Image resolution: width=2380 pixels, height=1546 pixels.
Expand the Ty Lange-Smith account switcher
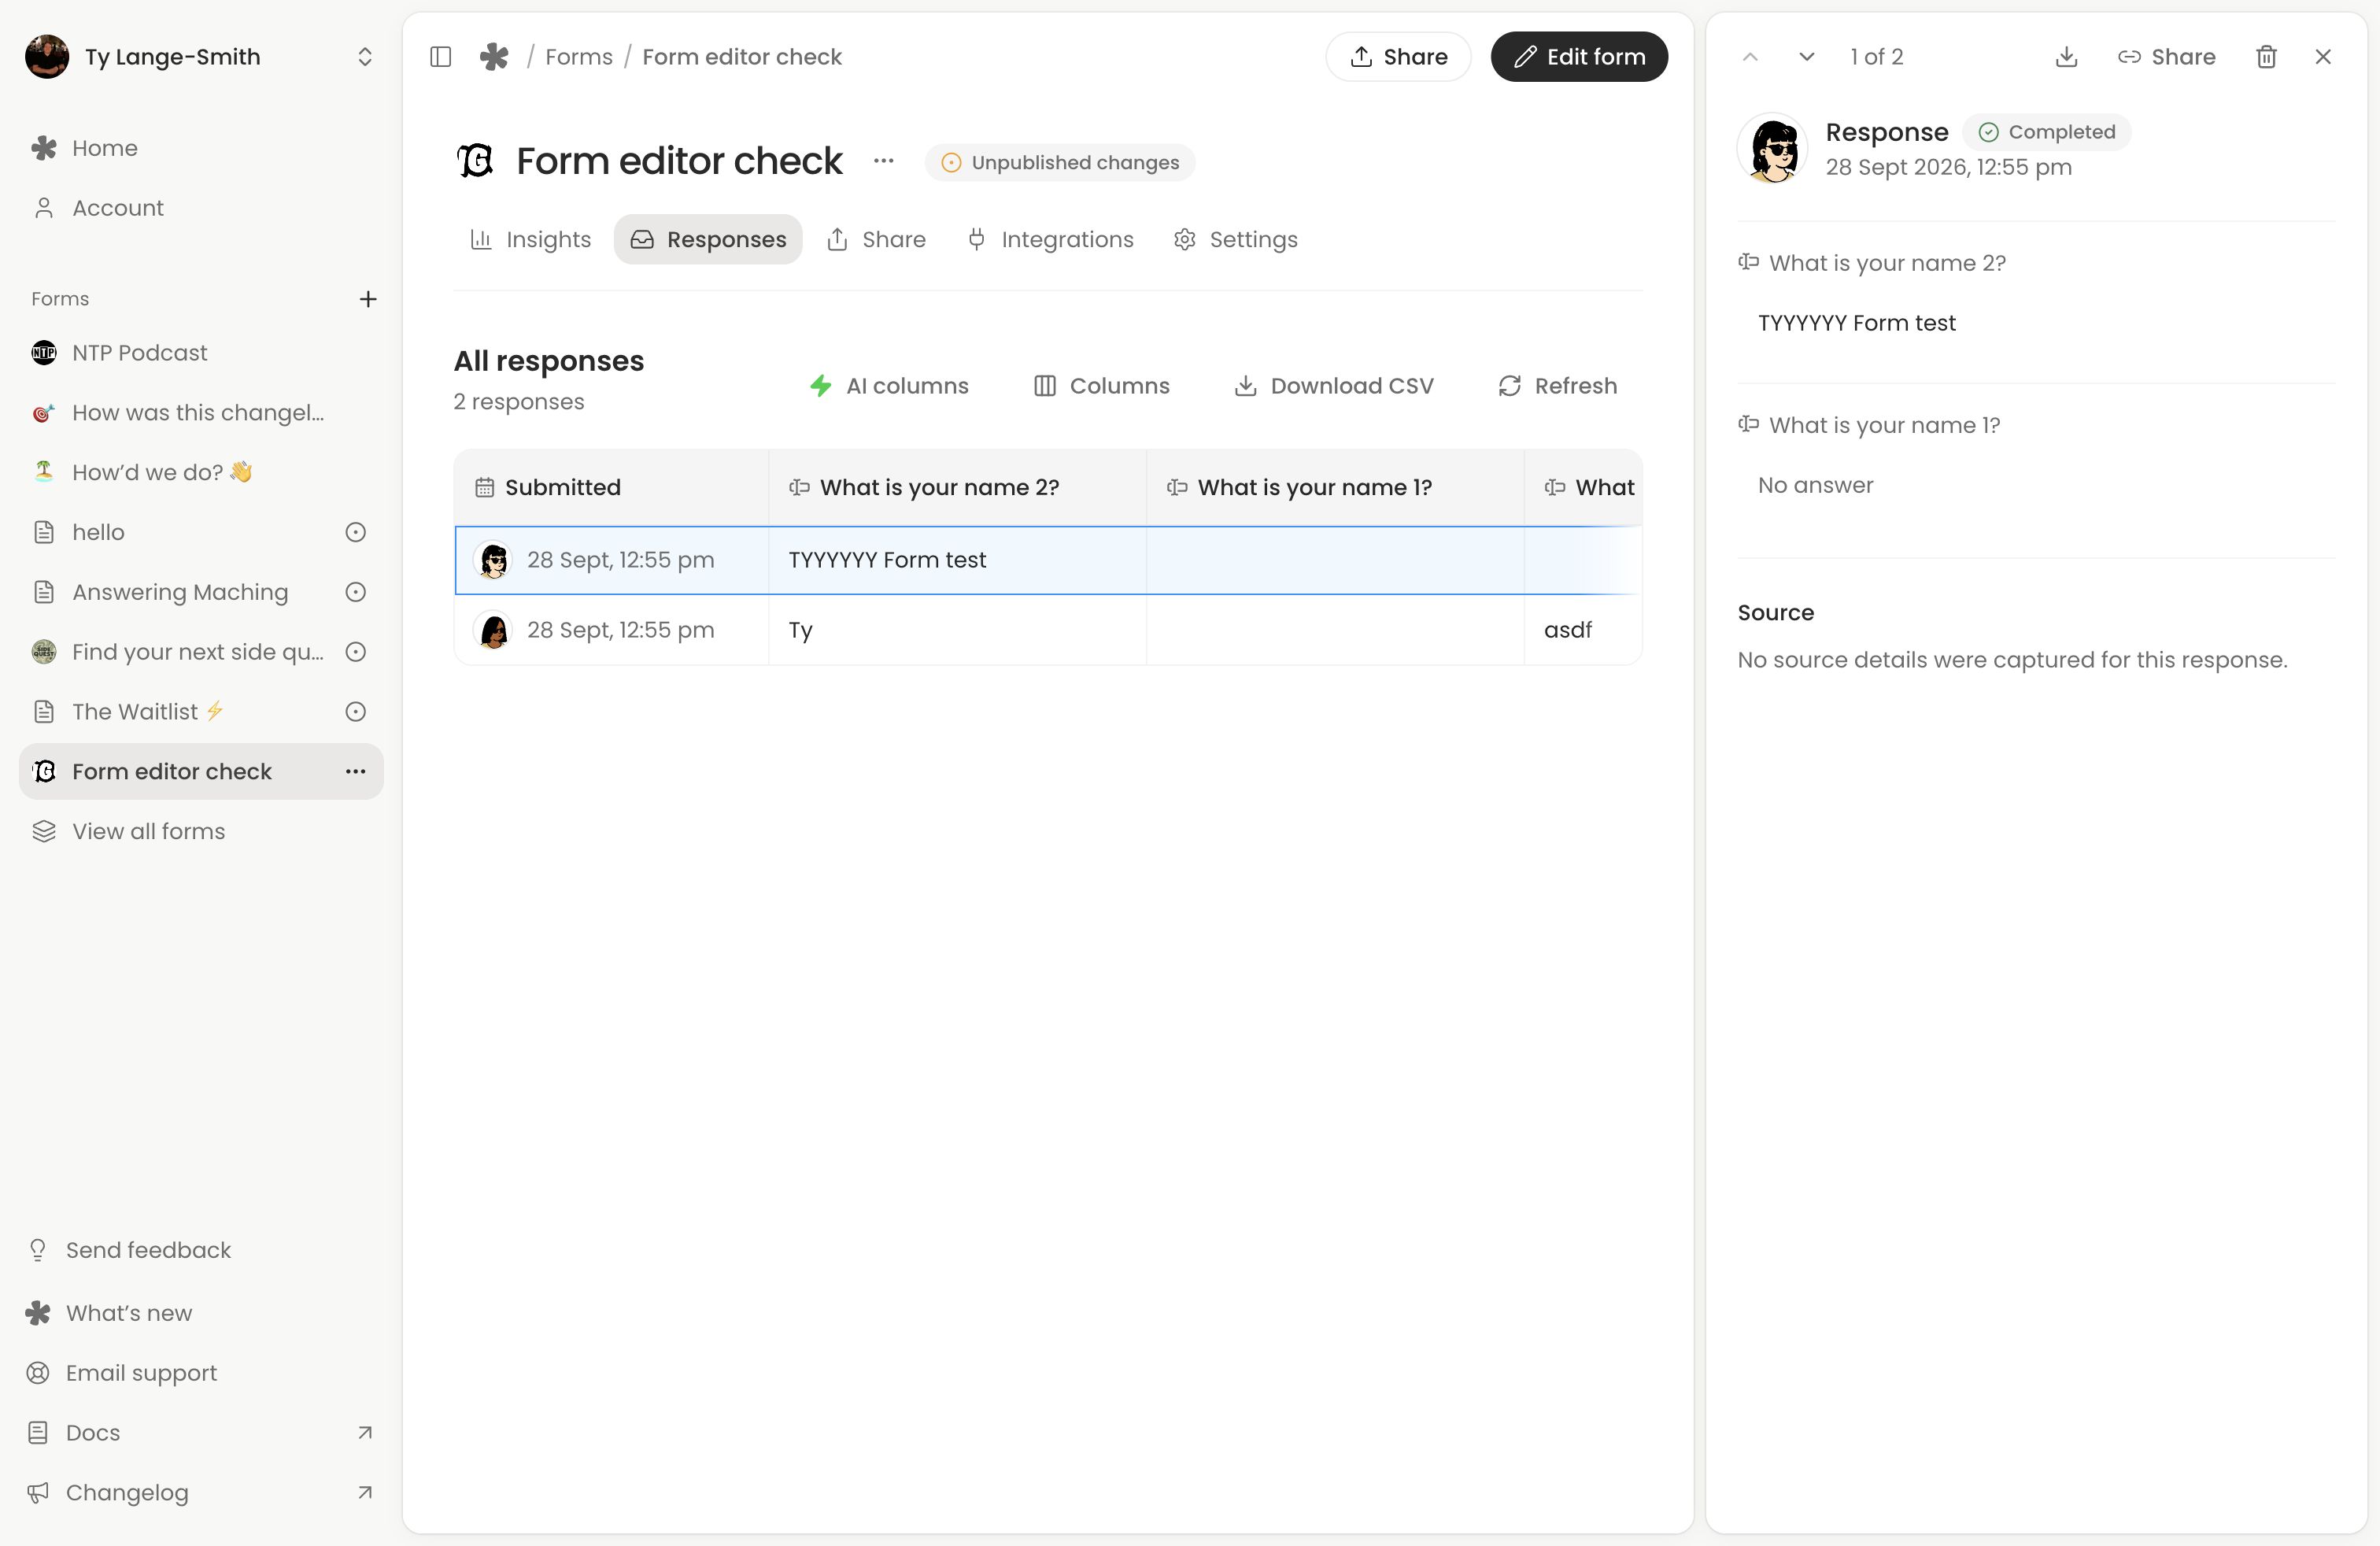pos(365,57)
